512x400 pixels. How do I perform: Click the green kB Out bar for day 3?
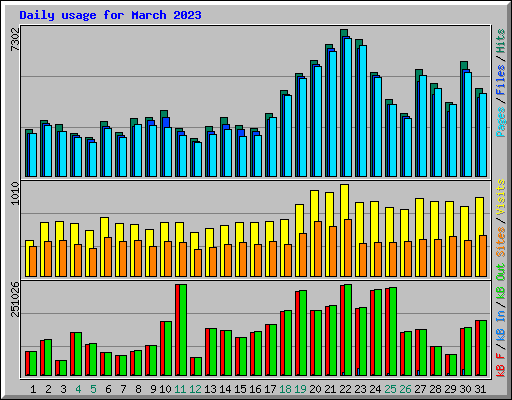coord(63,368)
